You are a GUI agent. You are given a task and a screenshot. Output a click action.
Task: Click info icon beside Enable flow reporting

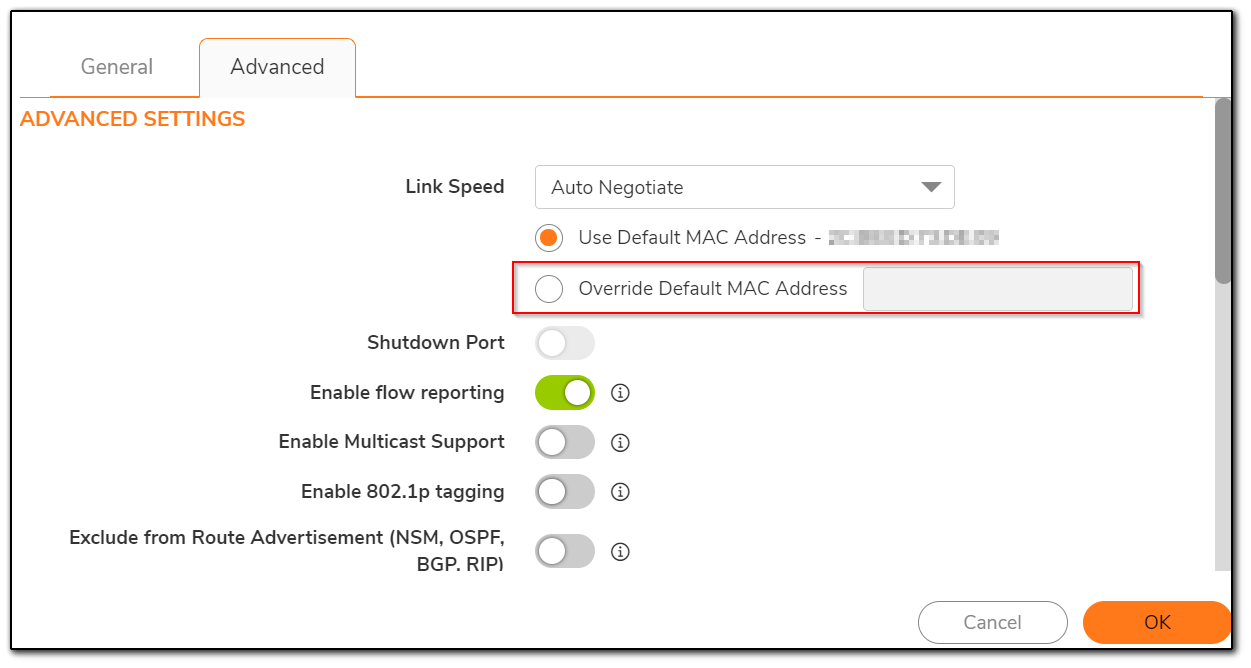620,393
